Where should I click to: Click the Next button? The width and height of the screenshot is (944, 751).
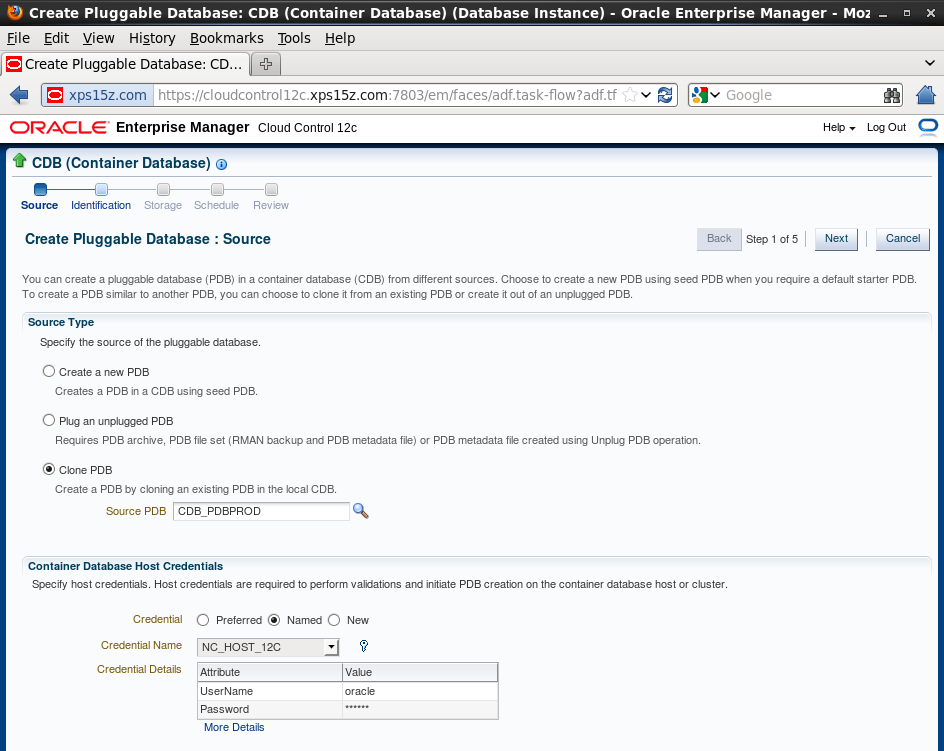click(x=836, y=238)
